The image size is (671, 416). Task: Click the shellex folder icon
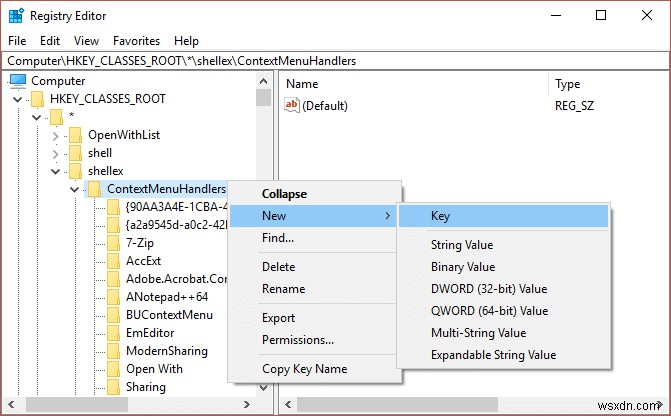(x=75, y=171)
